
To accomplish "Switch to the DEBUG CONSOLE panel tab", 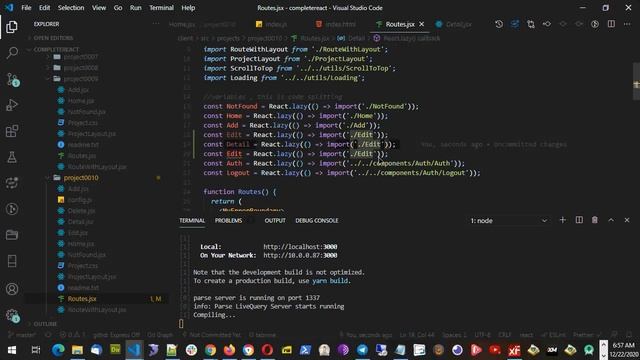I will pos(316,220).
